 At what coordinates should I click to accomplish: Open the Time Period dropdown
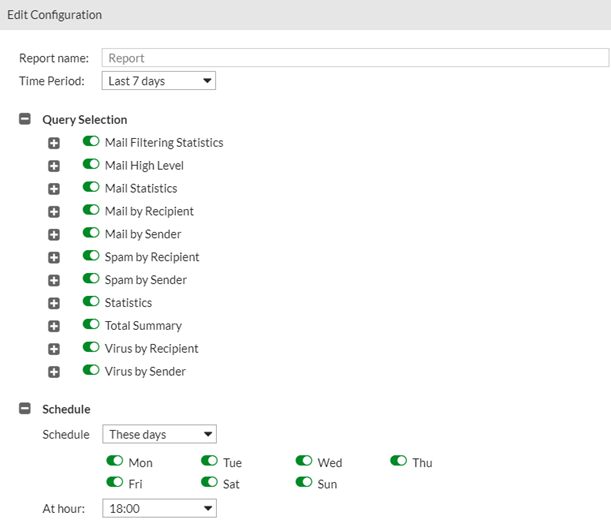click(159, 81)
